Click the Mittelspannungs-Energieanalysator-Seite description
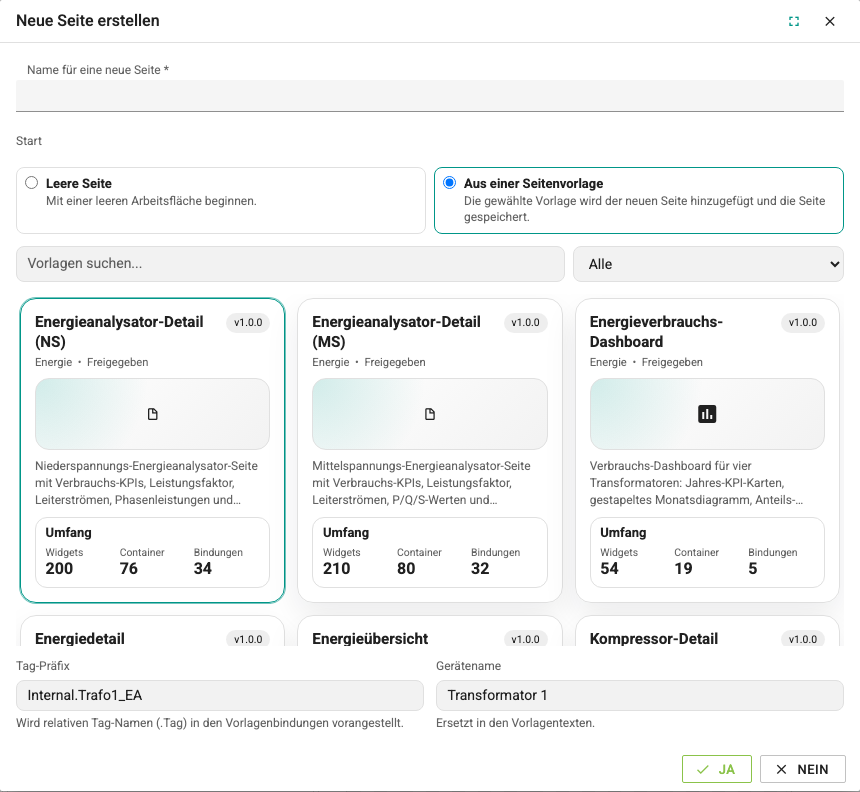Viewport: 860px width, 792px height. point(421,483)
